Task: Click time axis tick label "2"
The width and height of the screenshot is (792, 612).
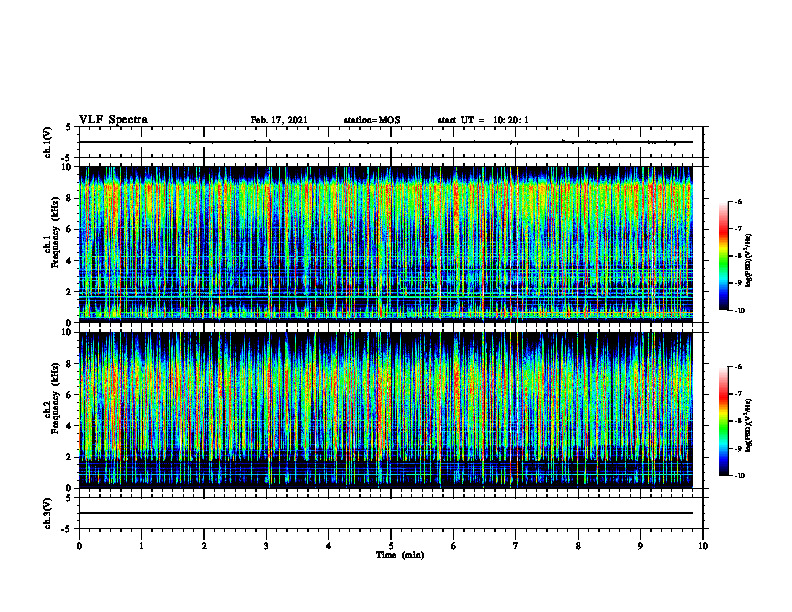Action: point(204,546)
